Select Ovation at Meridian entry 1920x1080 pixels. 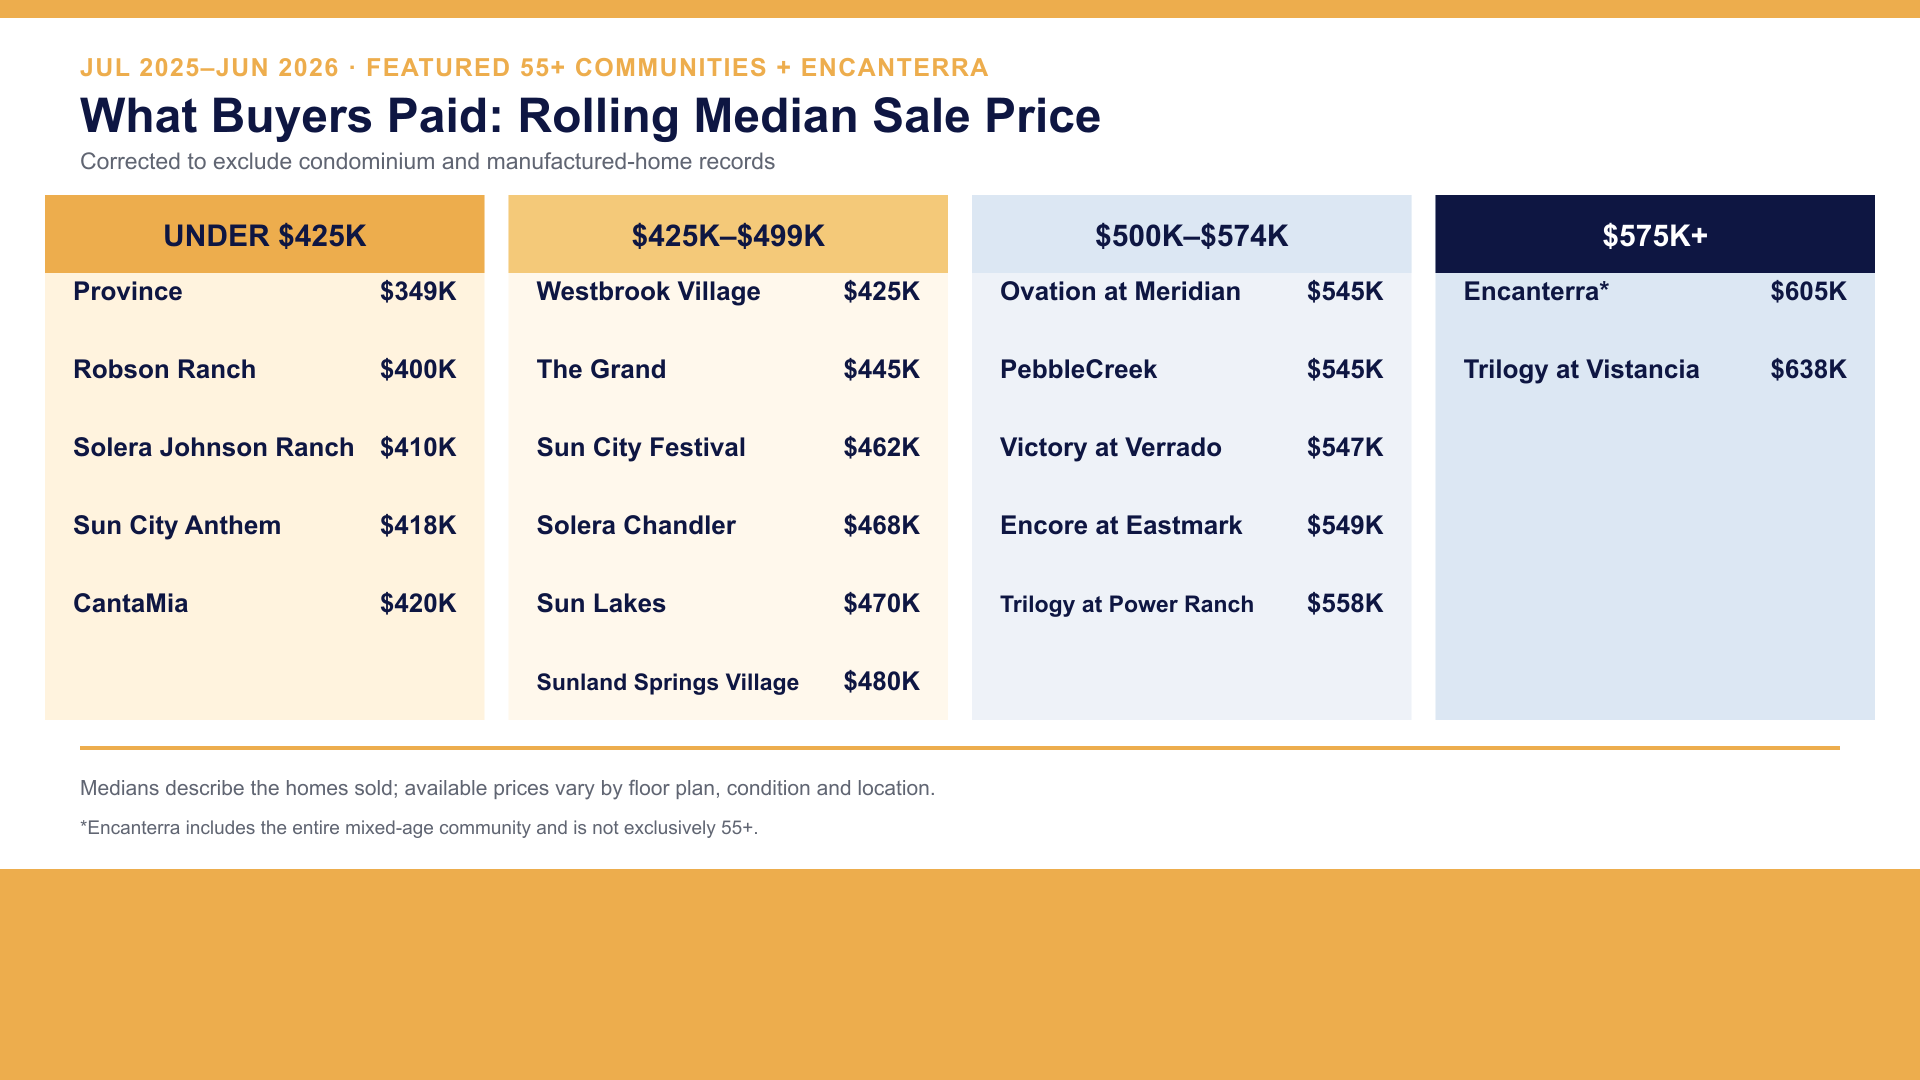pos(1191,292)
